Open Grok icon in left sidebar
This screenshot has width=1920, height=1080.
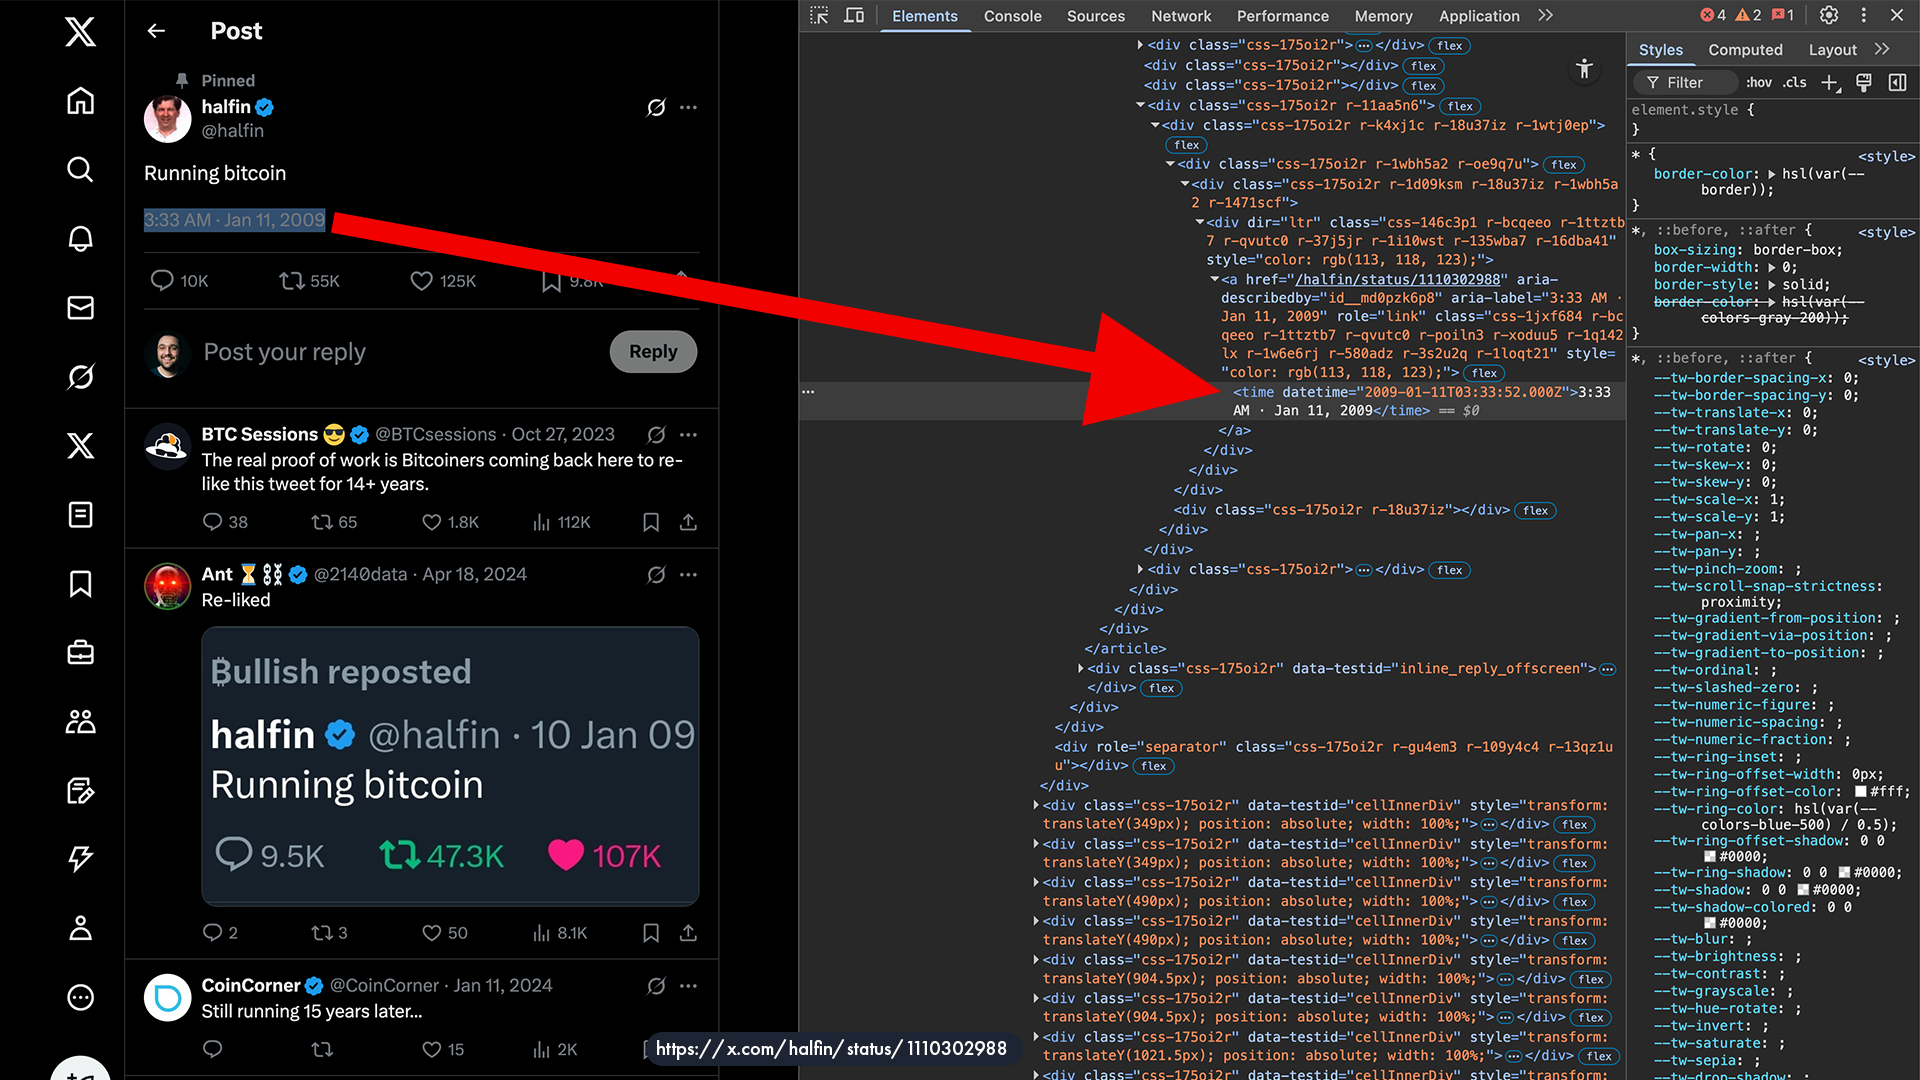pos(80,377)
